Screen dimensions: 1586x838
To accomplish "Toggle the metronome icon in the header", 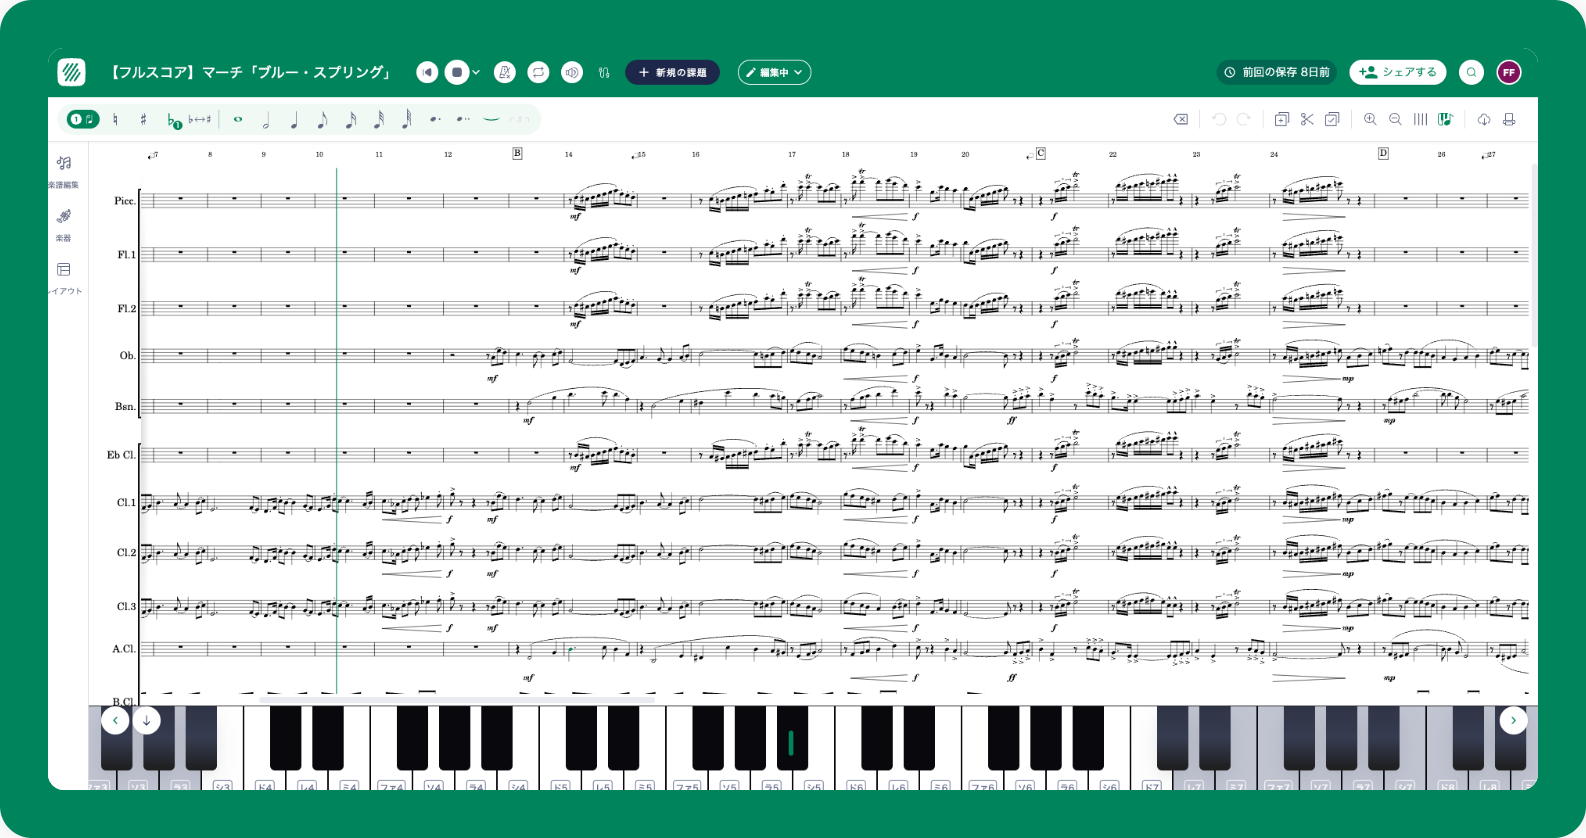I will click(x=505, y=72).
